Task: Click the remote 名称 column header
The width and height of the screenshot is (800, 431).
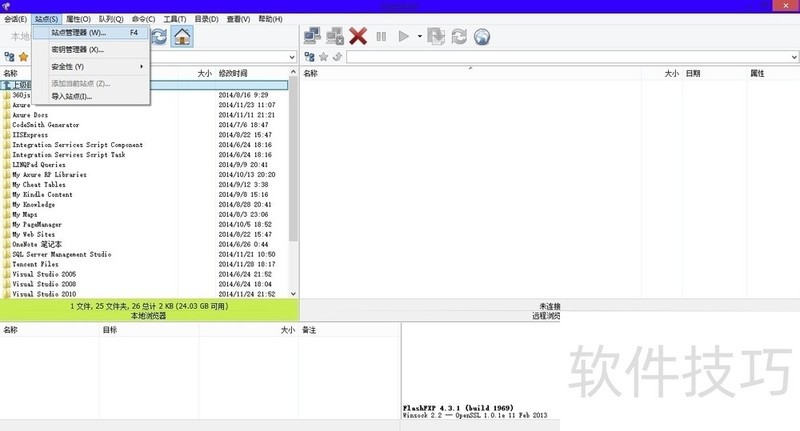Action: coord(311,73)
